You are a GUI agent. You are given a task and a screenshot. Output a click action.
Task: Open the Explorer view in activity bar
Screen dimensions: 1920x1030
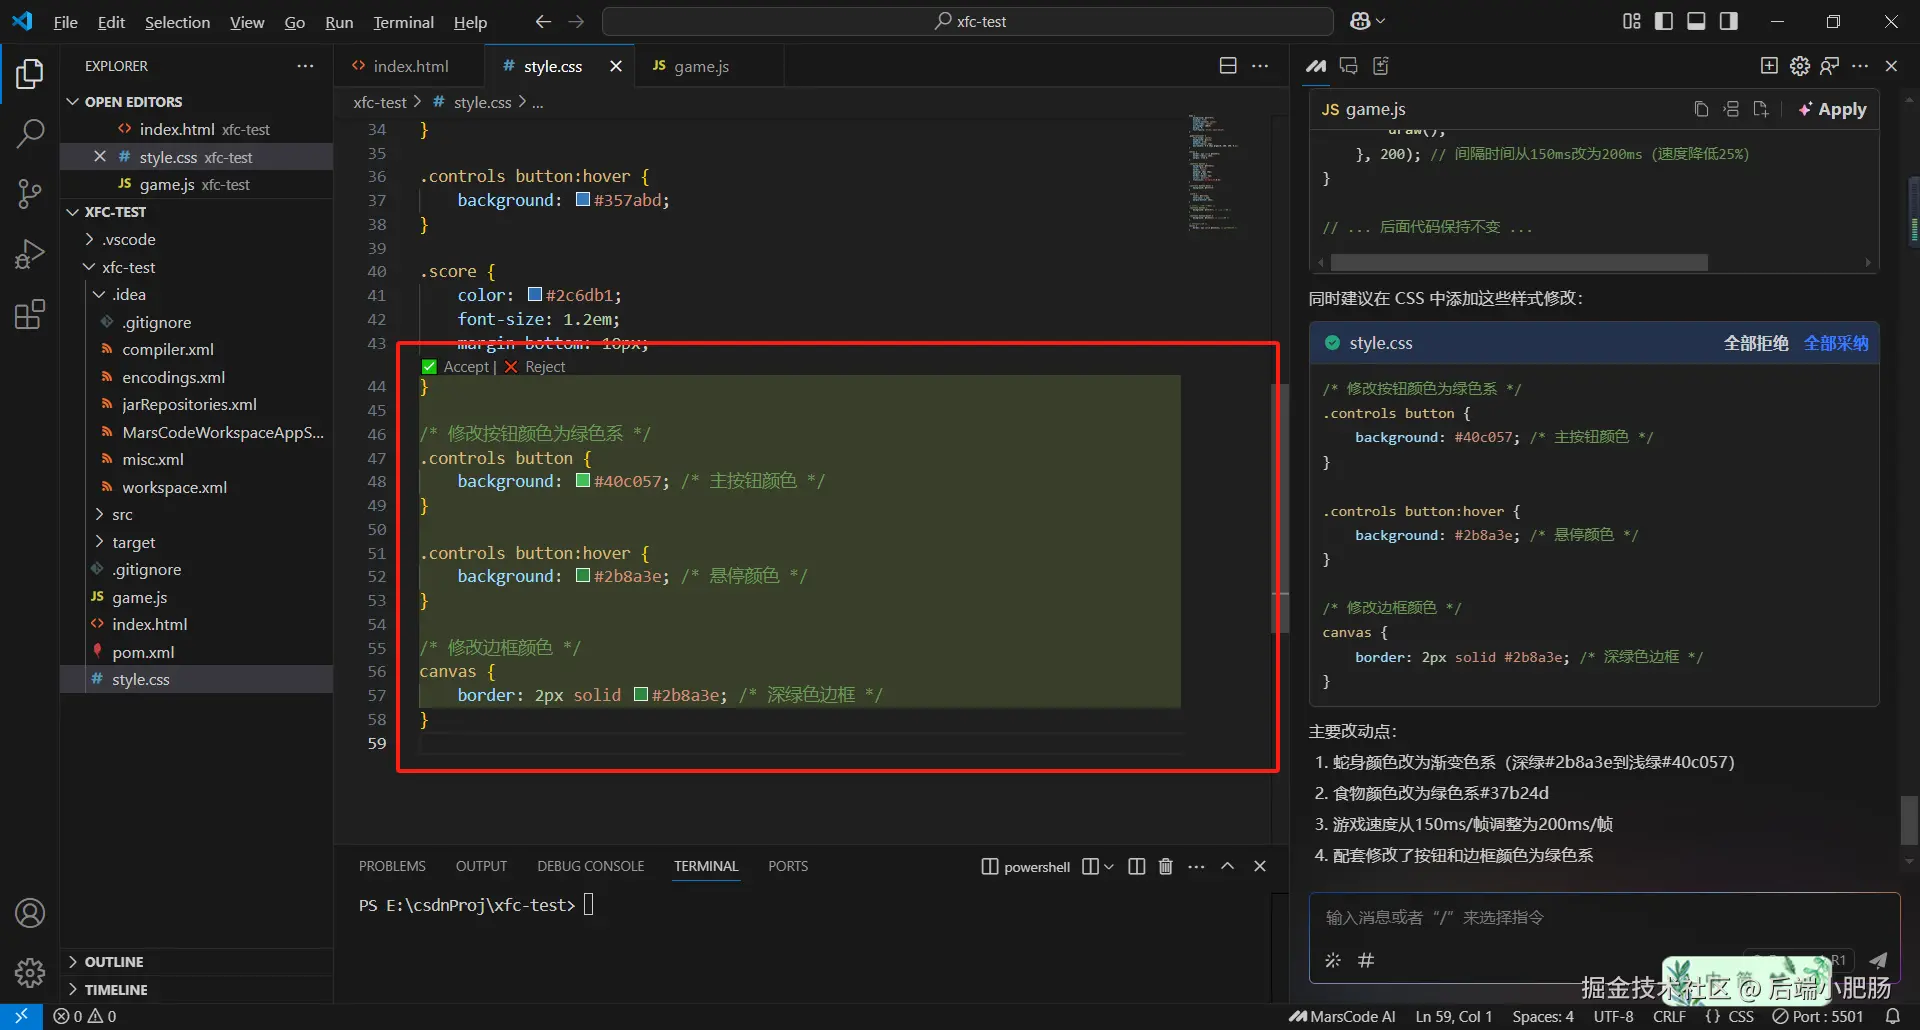pyautogui.click(x=30, y=74)
